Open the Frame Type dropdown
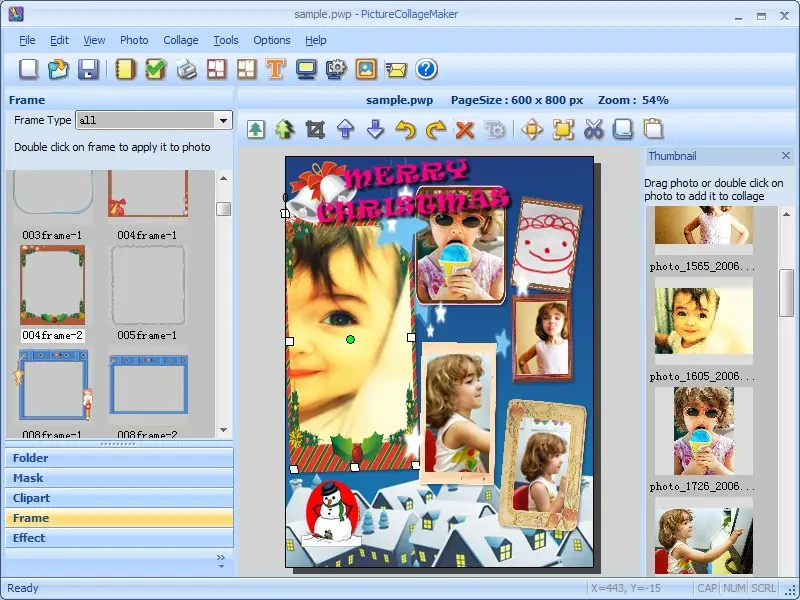800x600 pixels. click(x=223, y=120)
